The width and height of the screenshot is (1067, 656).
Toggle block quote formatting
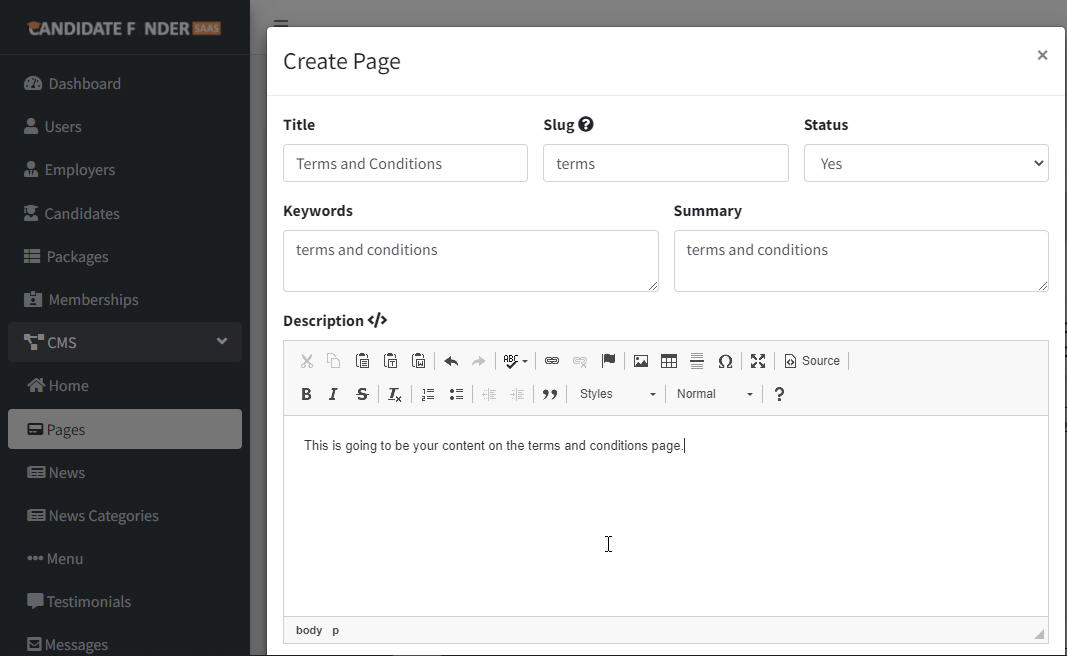550,394
